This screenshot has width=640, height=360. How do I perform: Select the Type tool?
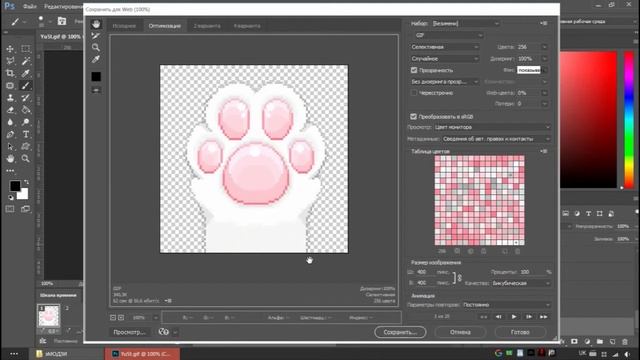25,134
